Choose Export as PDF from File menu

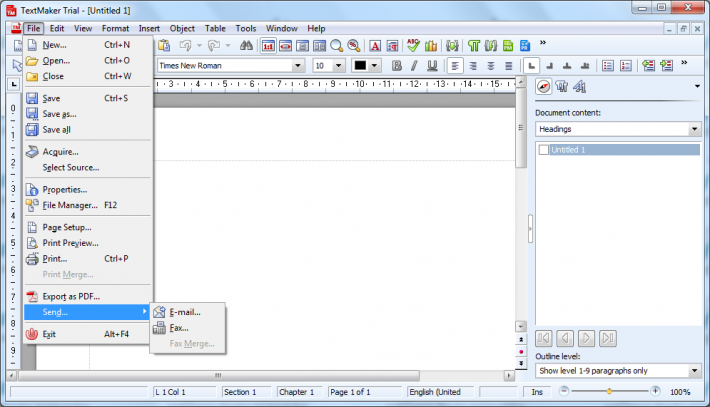point(88,297)
